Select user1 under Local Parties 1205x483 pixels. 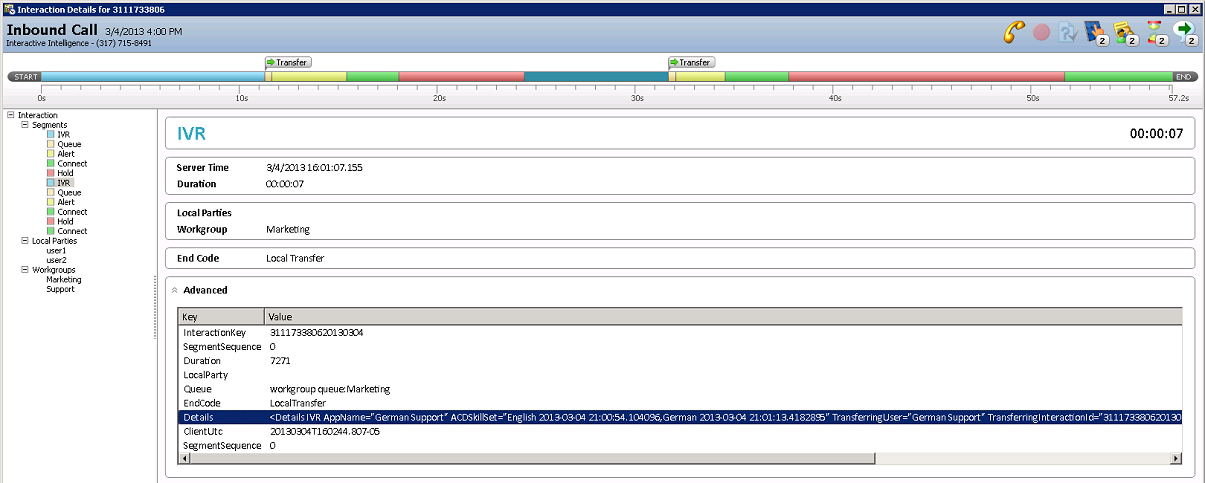point(56,250)
